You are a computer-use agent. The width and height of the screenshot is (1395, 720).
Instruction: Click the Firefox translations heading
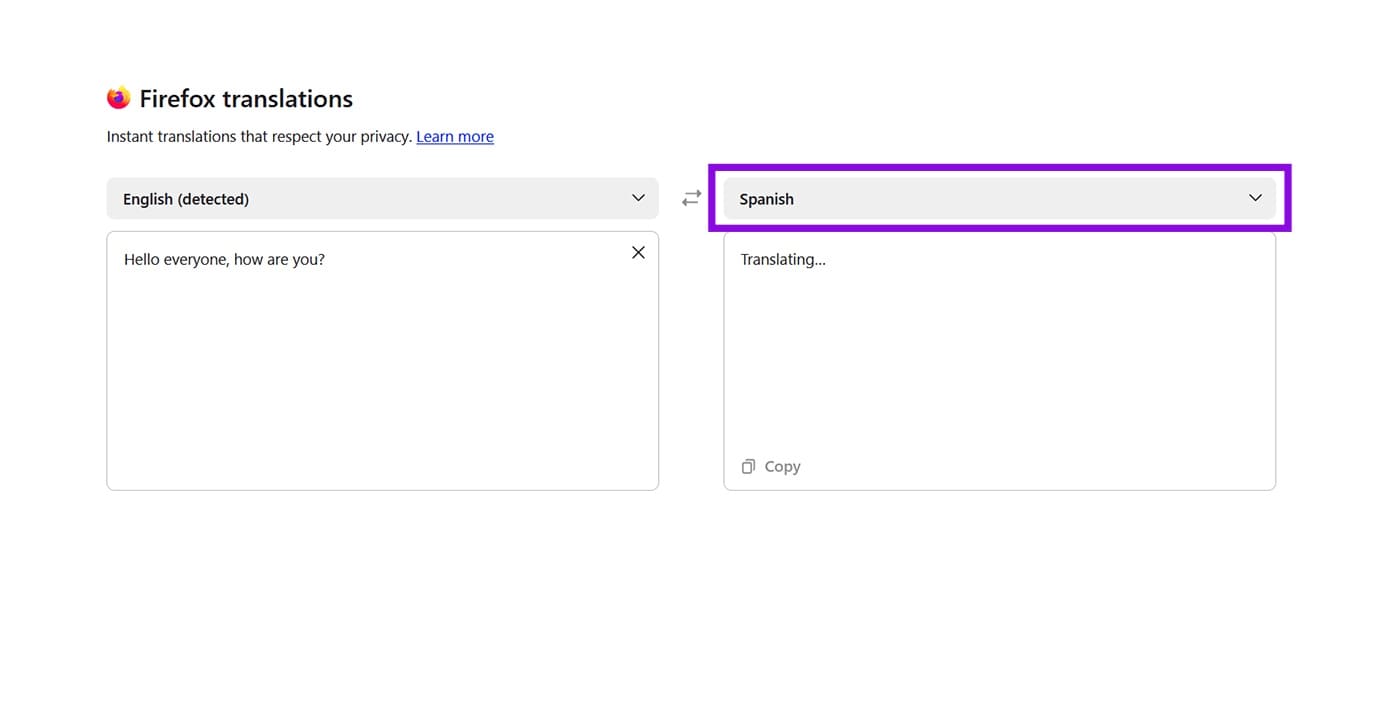click(246, 98)
